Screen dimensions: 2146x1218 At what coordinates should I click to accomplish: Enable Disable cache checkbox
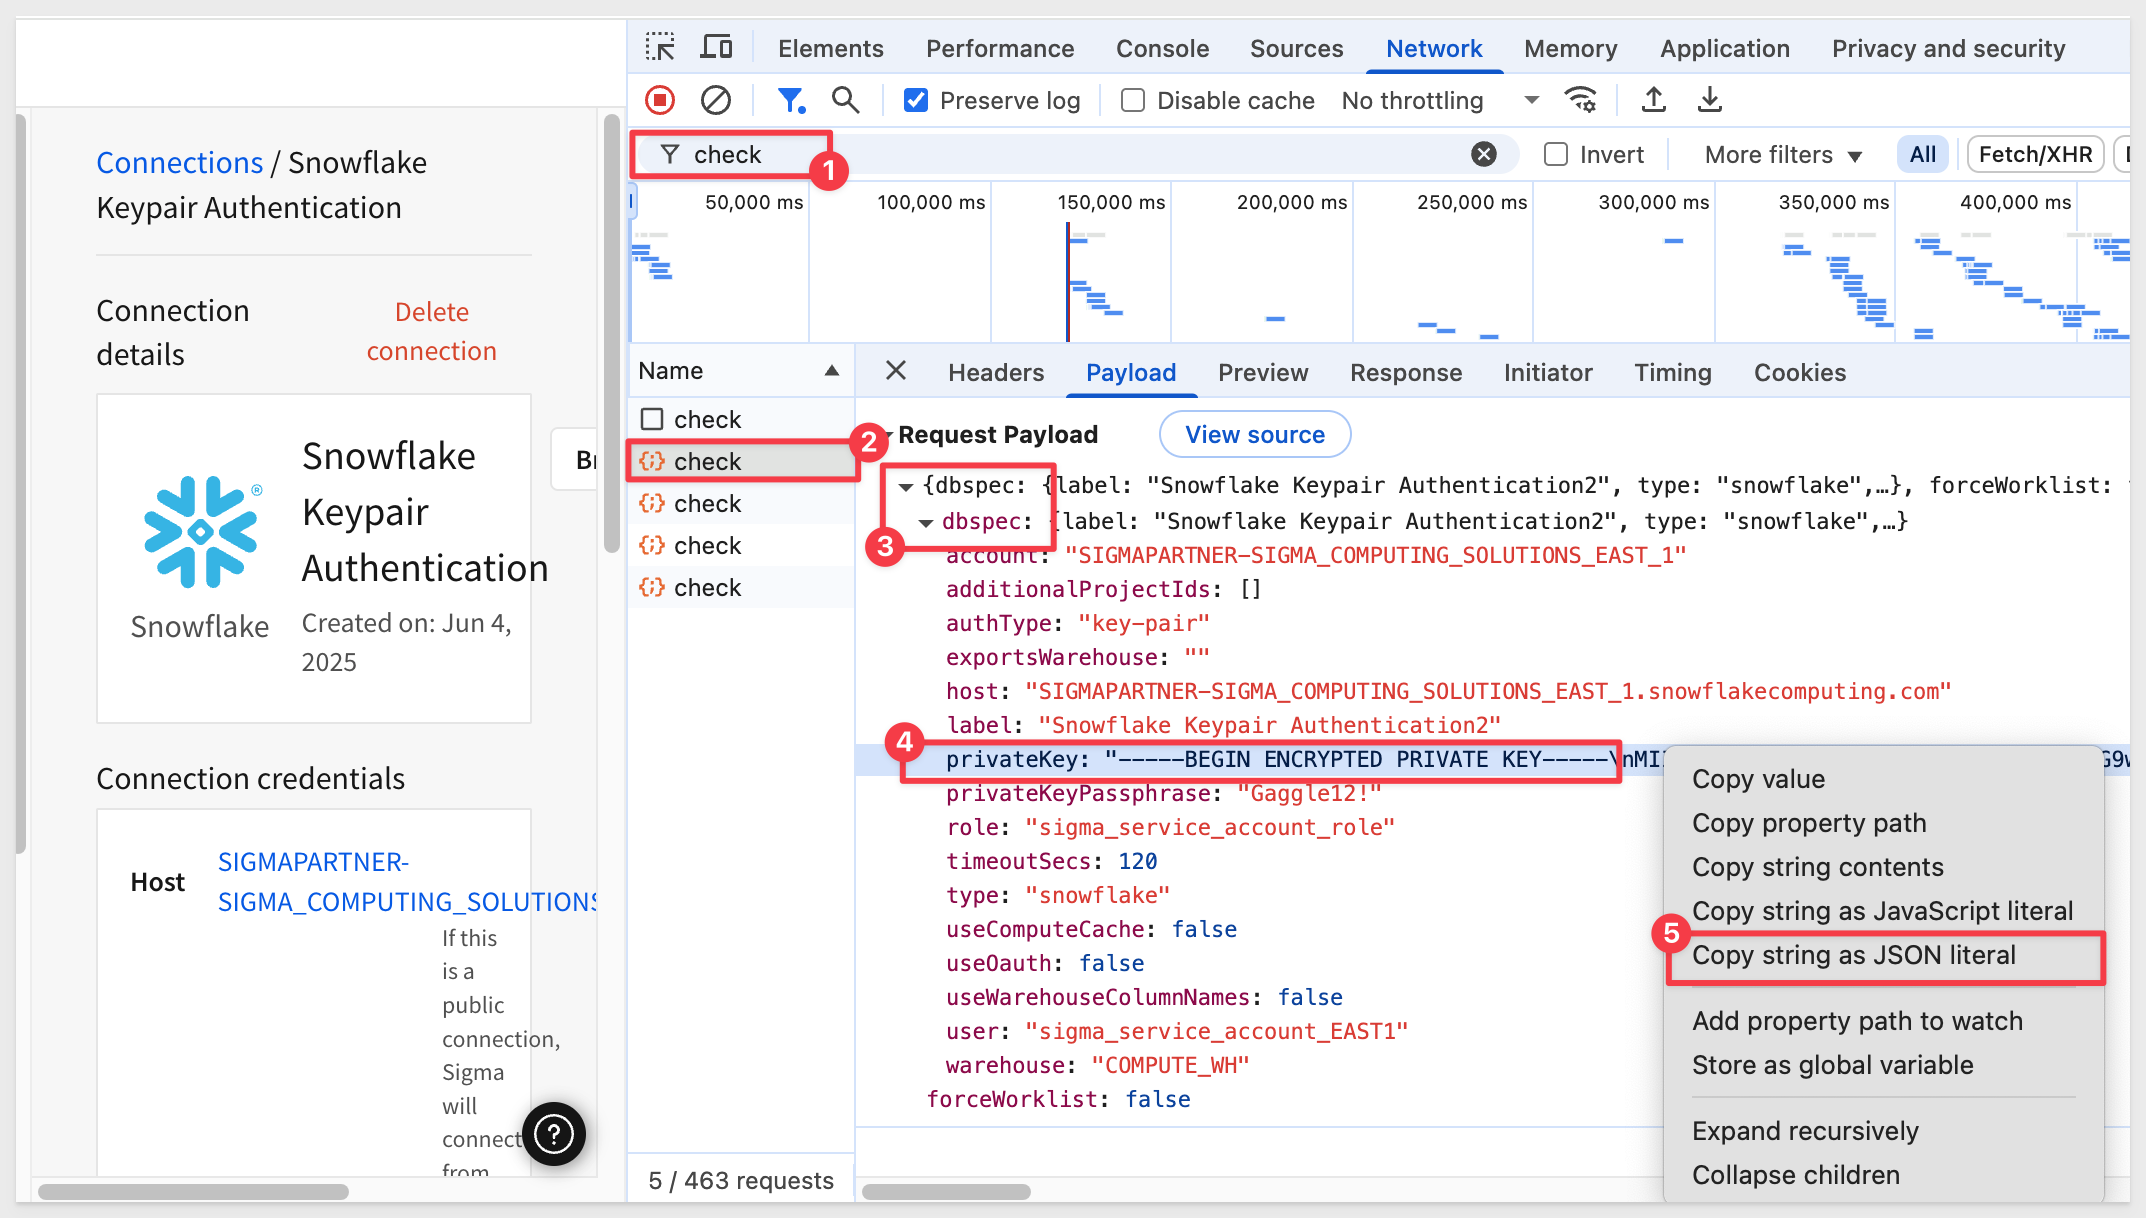click(1133, 100)
